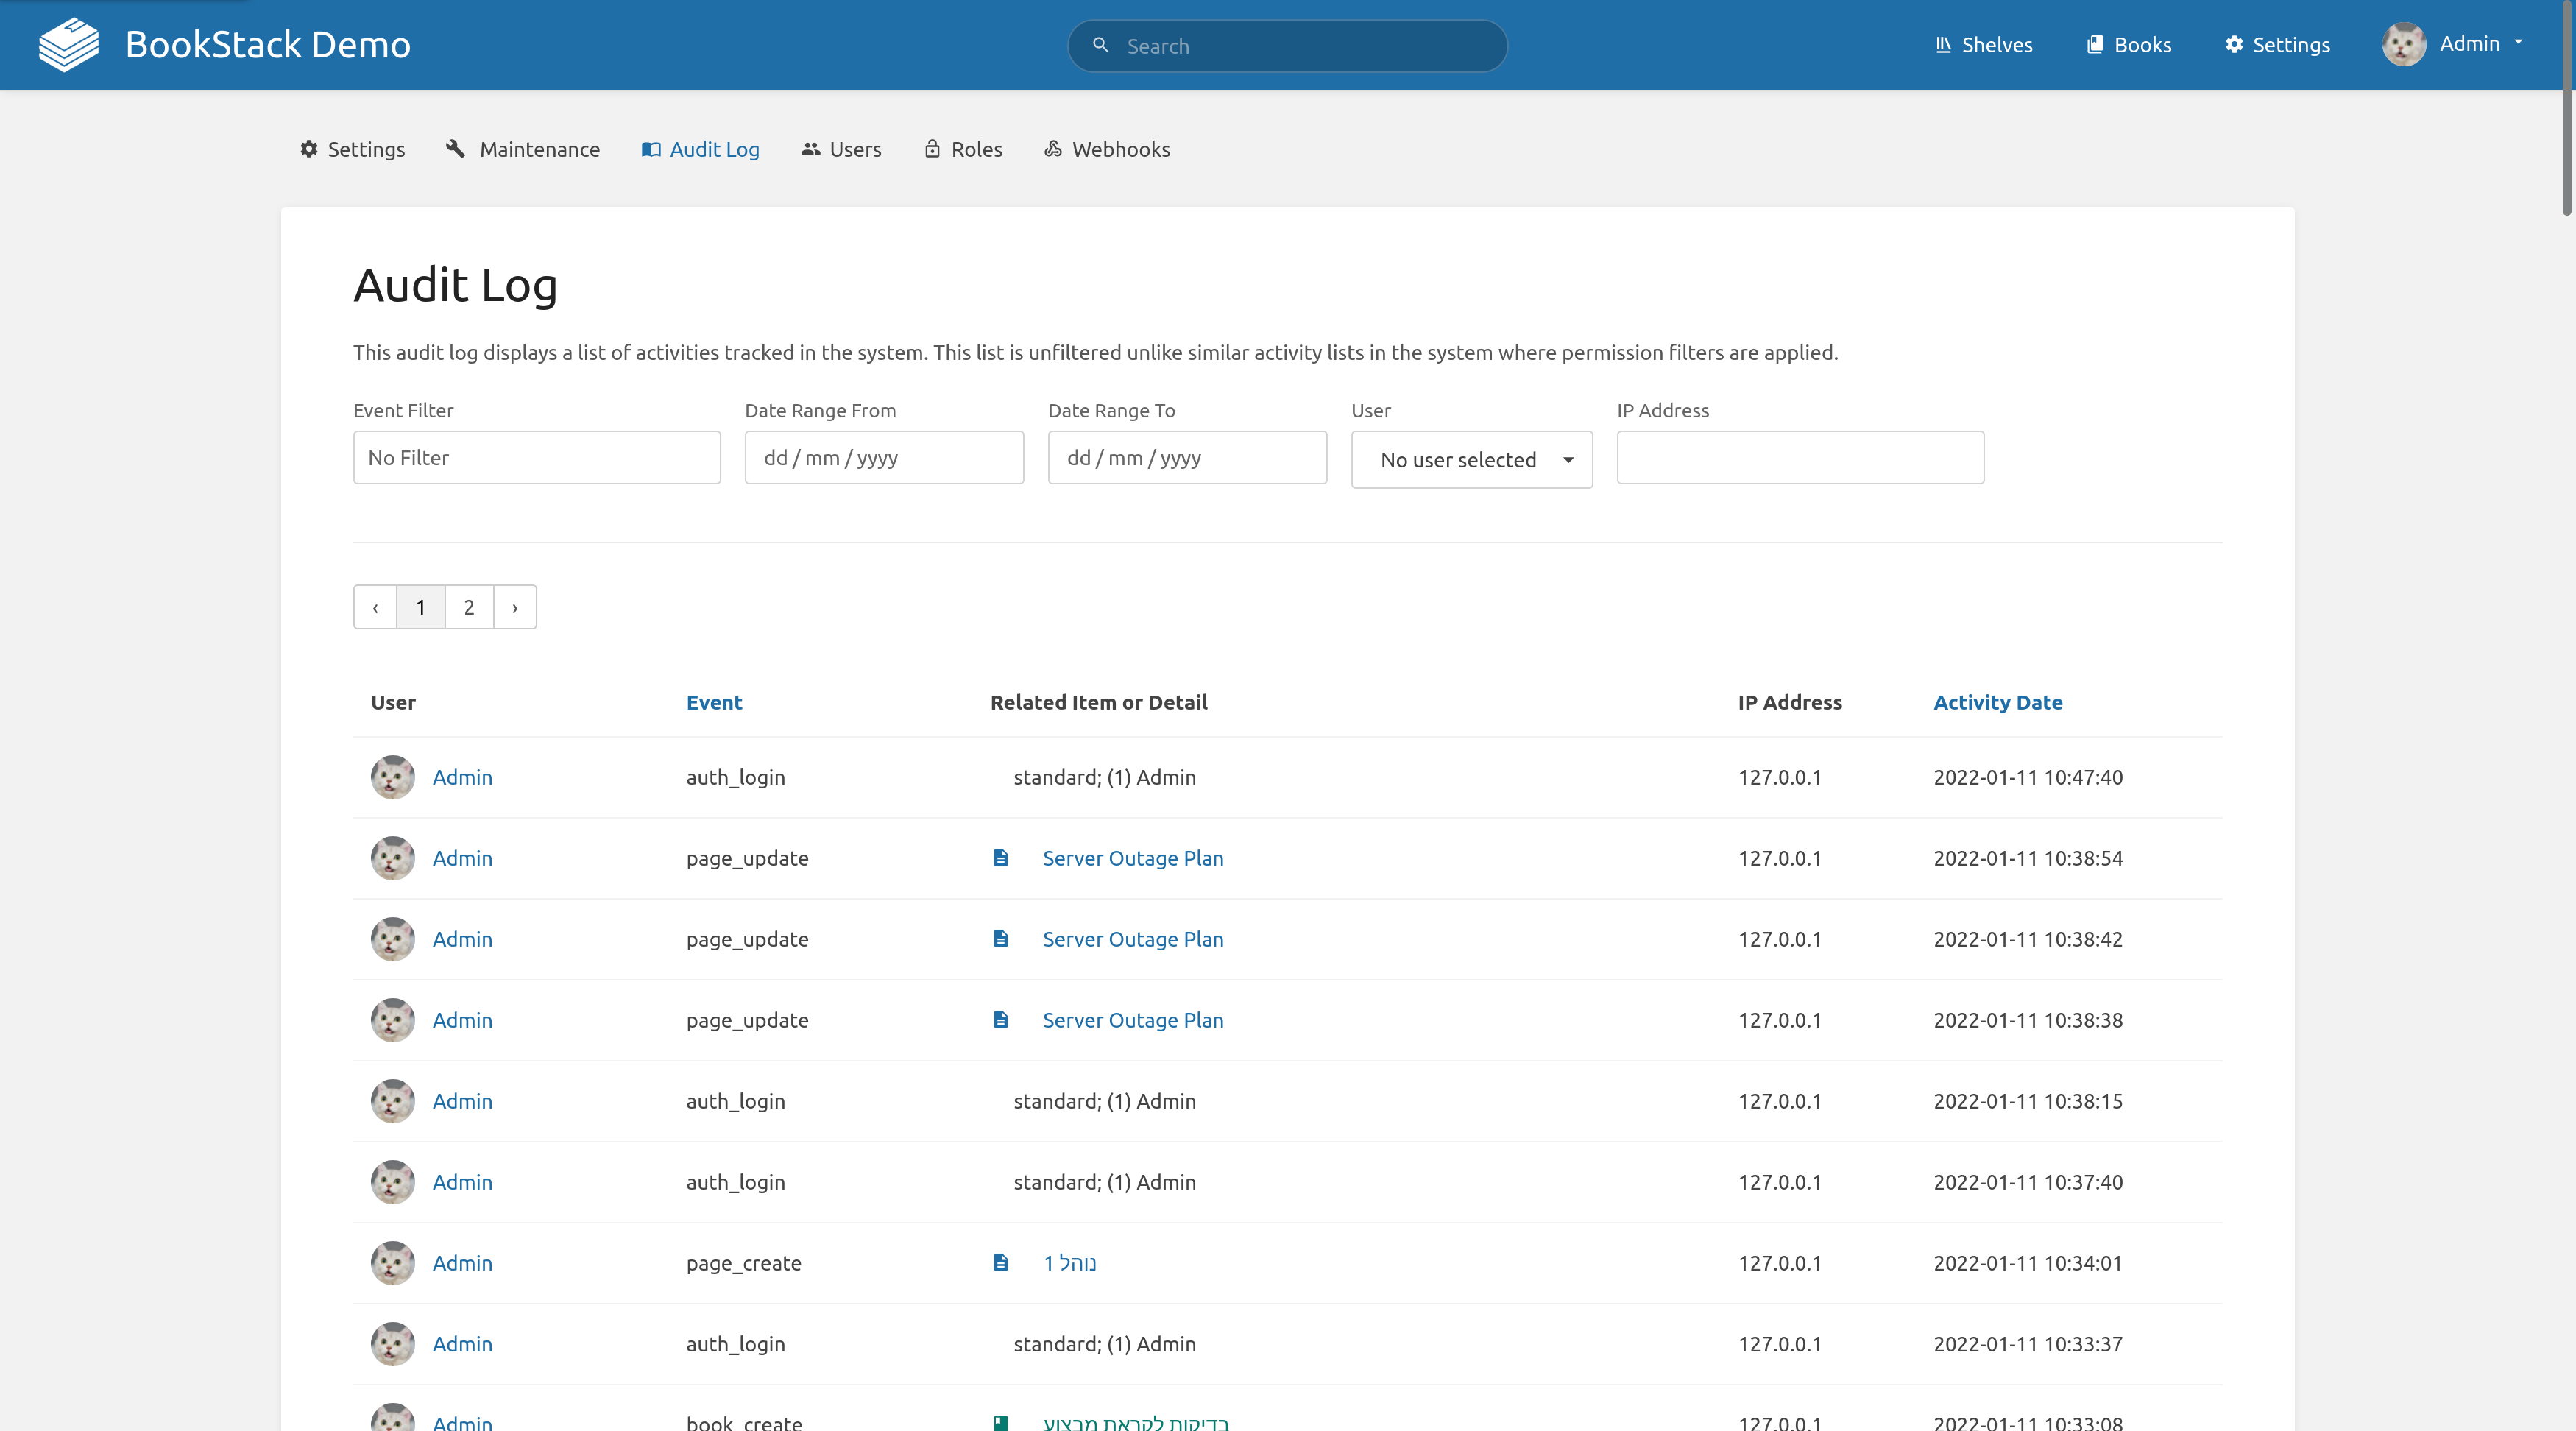Click the Books icon in the top navbar
The image size is (2576, 1431).
pyautogui.click(x=2096, y=45)
